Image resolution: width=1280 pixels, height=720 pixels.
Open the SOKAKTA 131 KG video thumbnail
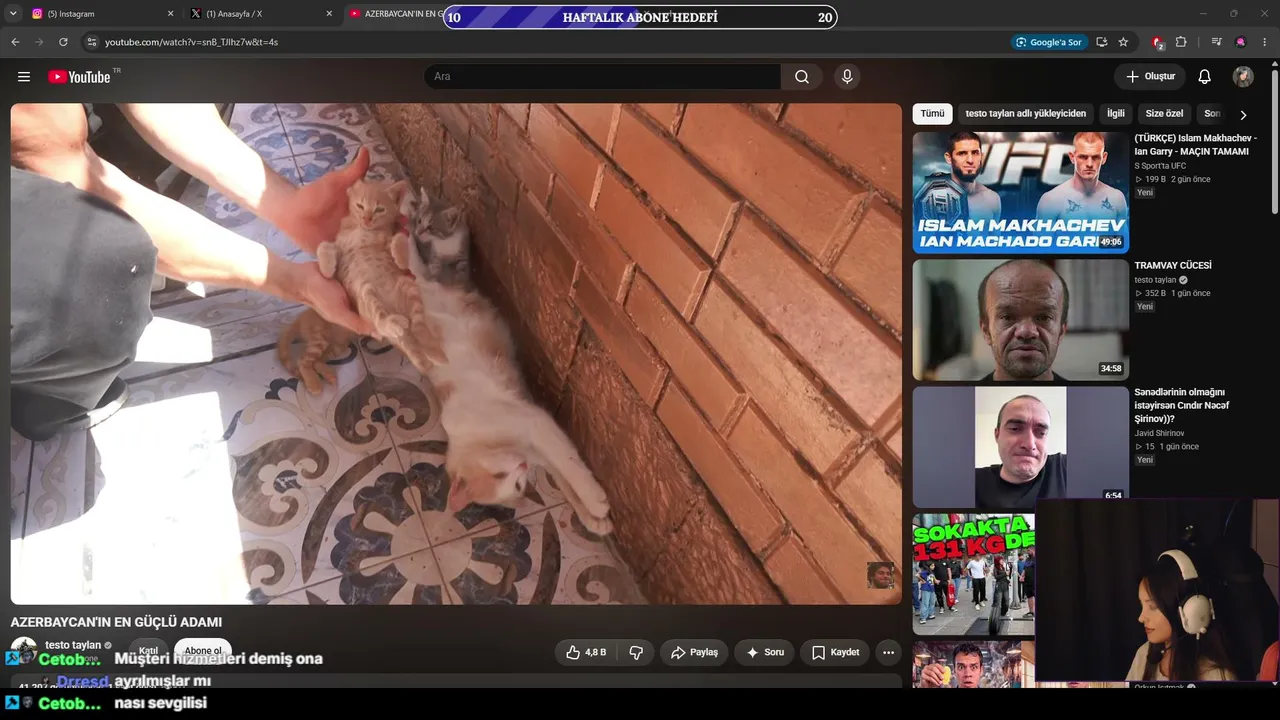(974, 574)
